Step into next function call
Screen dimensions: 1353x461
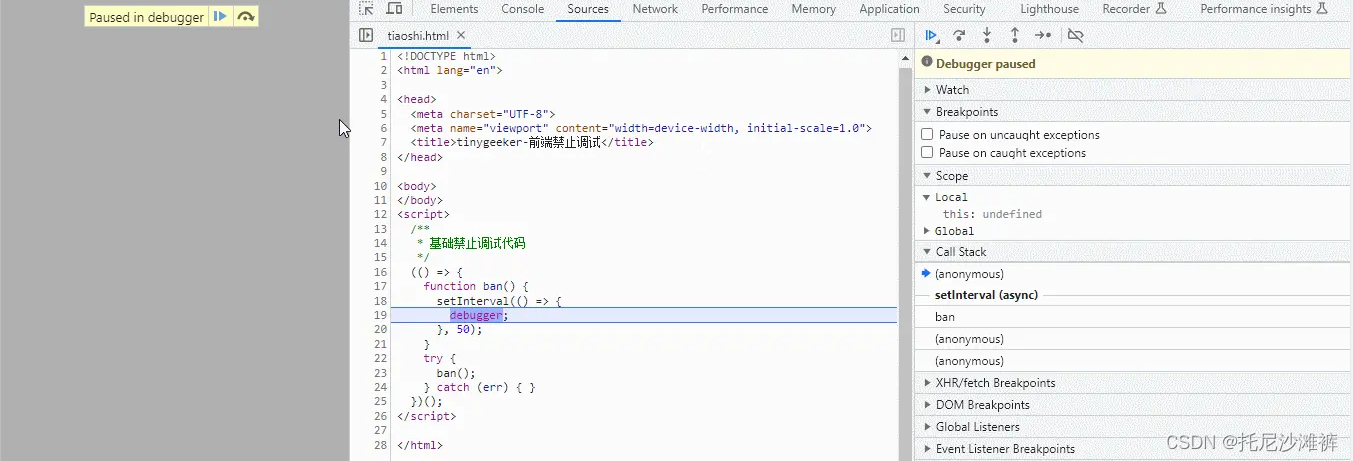point(987,36)
